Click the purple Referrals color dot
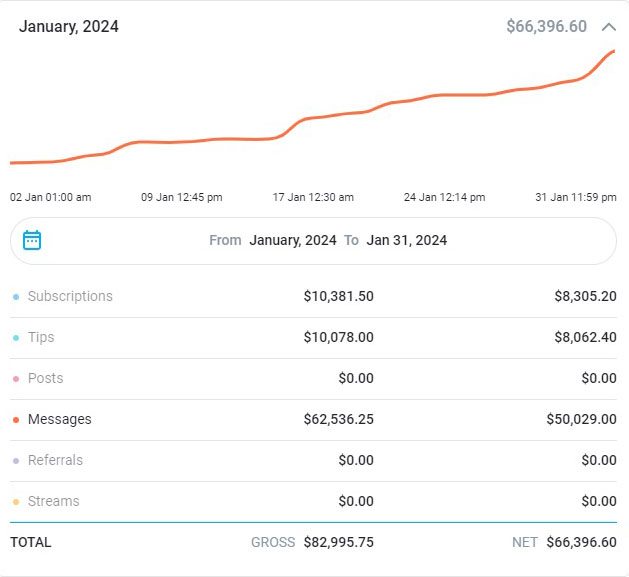Viewport: 629px width, 577px height. [x=16, y=461]
